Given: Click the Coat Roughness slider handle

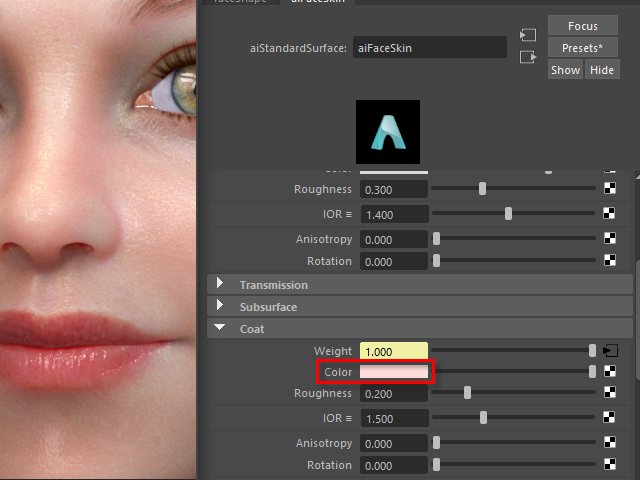Looking at the screenshot, I should 467,393.
